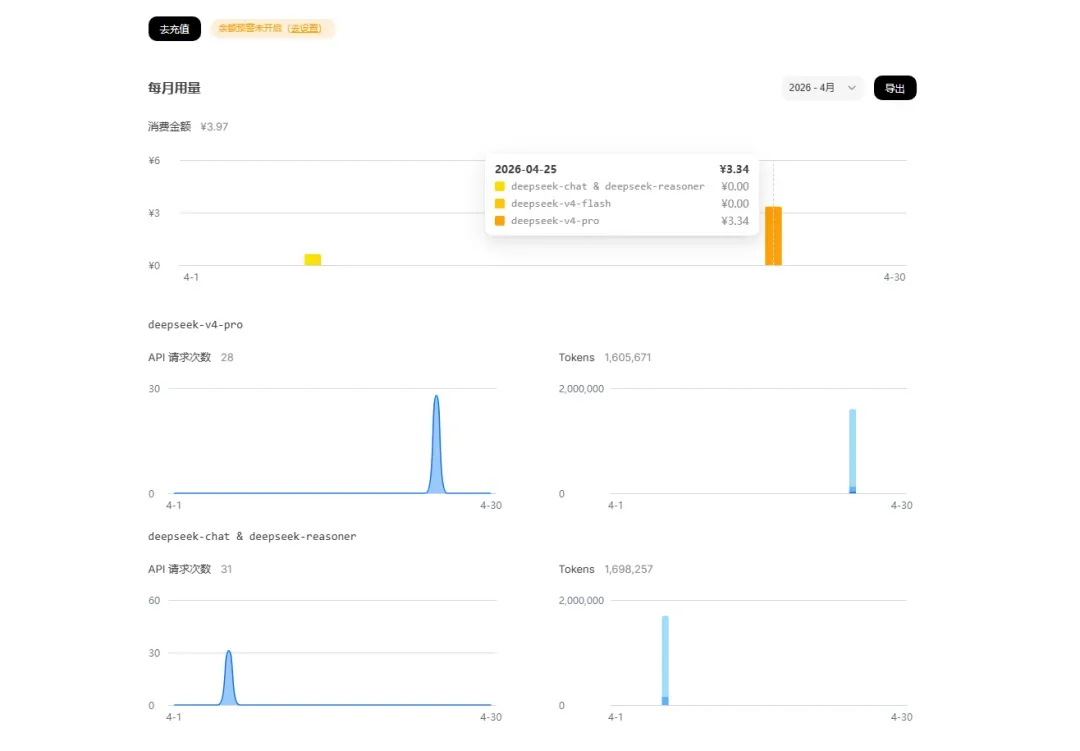Click the deepseek-v4-pro section title
Image resolution: width=1080 pixels, height=751 pixels.
pyautogui.click(x=196, y=324)
